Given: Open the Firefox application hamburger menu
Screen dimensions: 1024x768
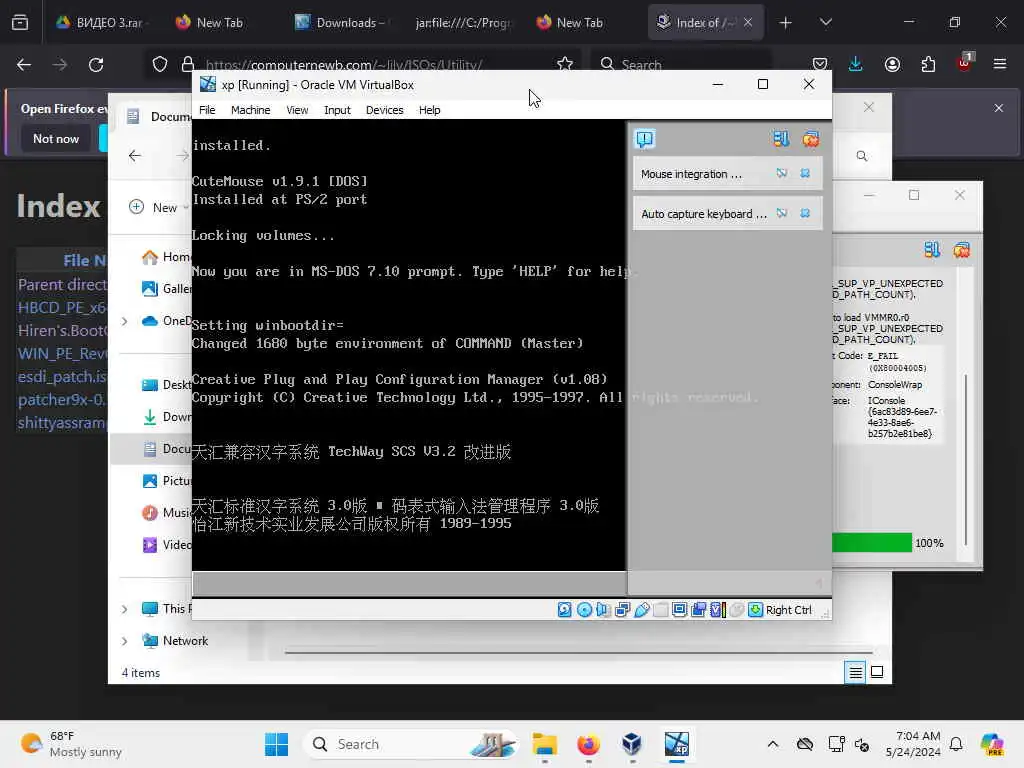Looking at the screenshot, I should [x=999, y=64].
